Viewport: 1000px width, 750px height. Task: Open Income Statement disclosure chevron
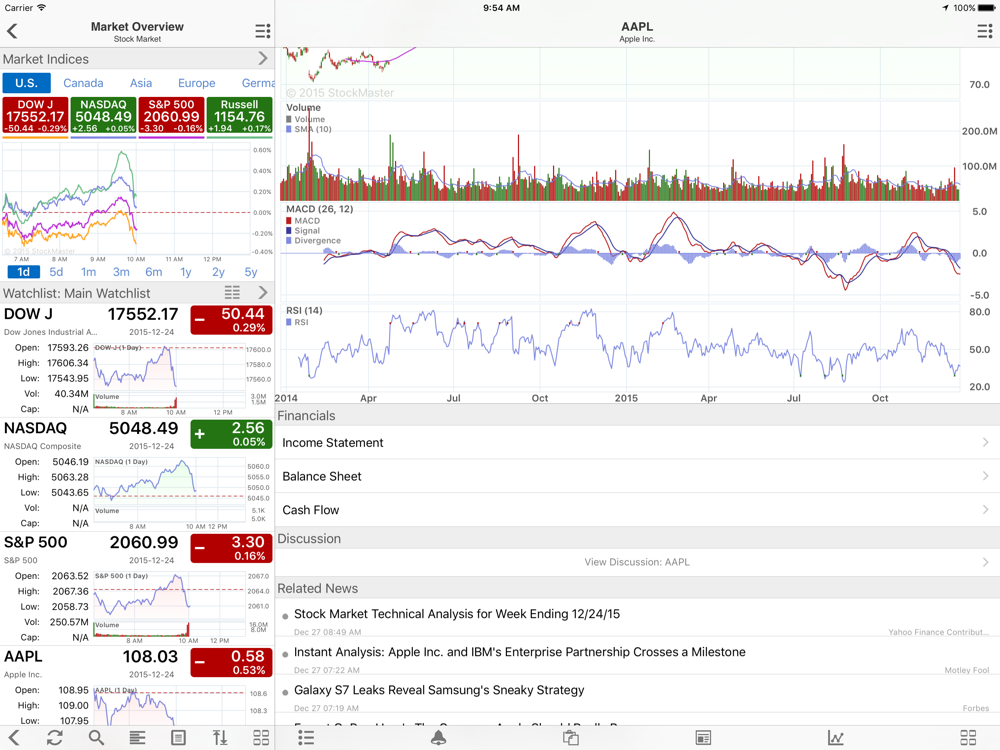click(985, 443)
